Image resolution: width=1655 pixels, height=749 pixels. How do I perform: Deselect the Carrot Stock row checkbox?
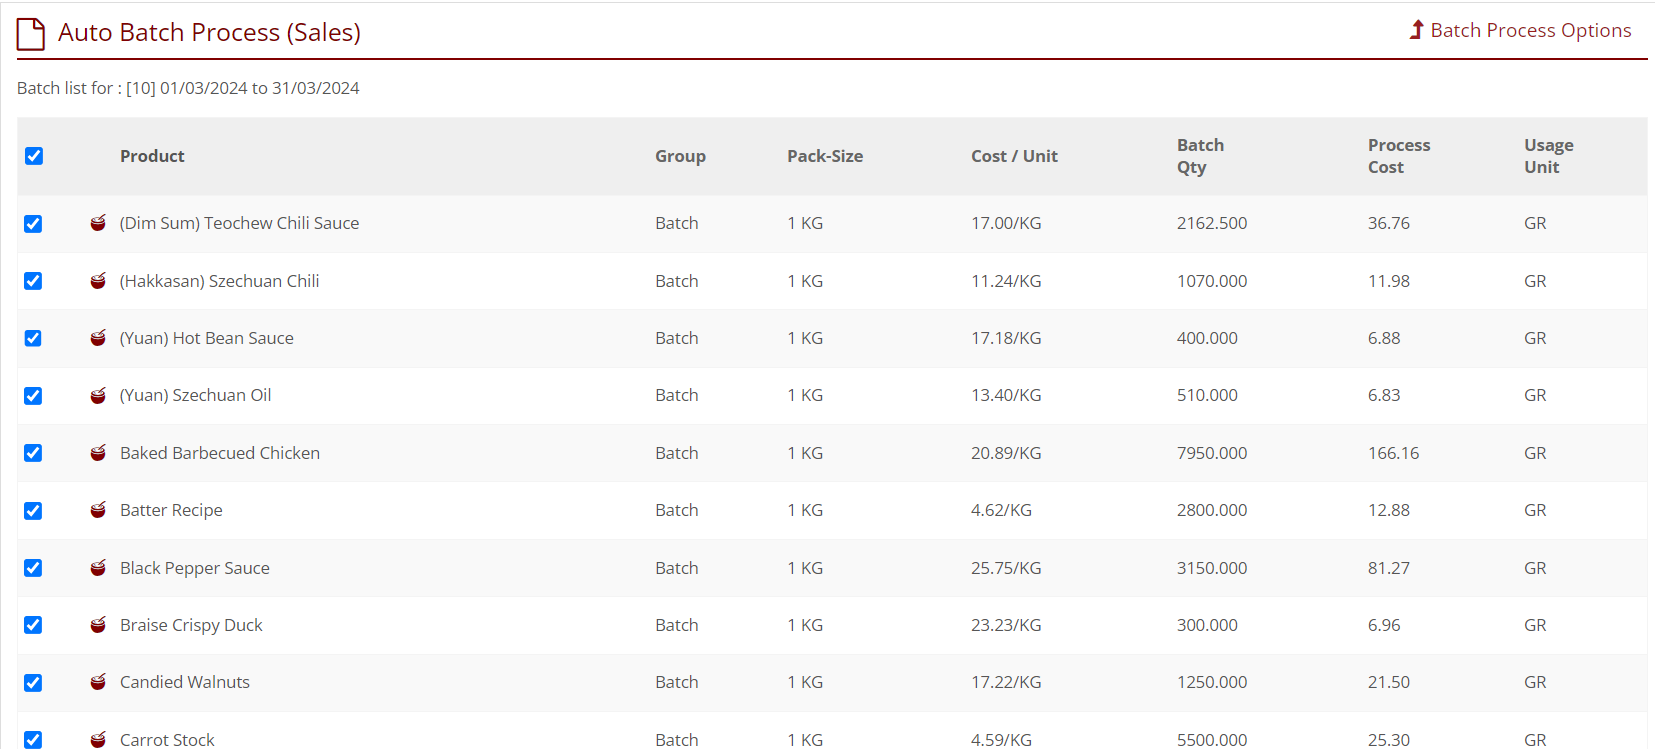[34, 739]
